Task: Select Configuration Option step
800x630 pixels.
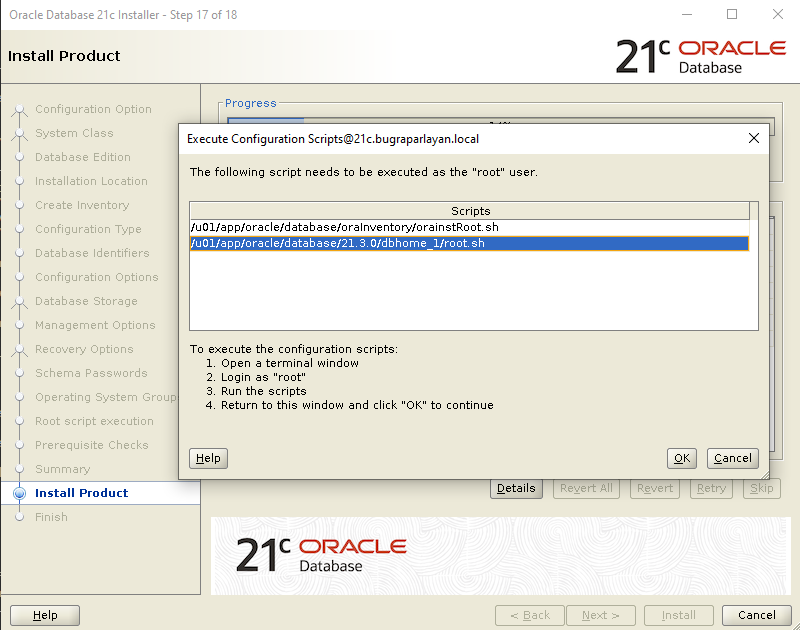Action: (x=93, y=109)
